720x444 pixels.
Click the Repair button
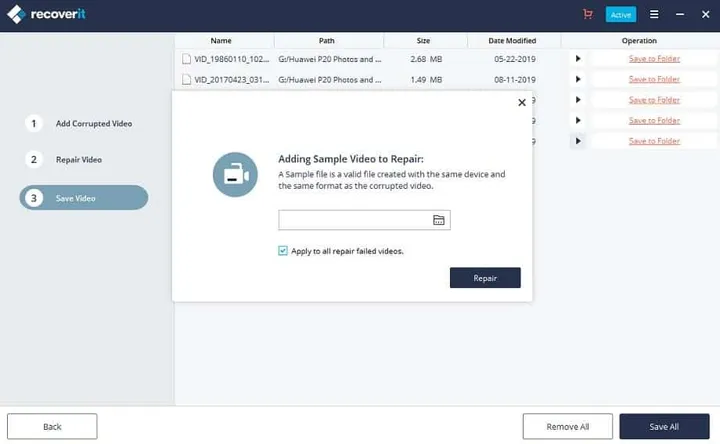coord(485,277)
